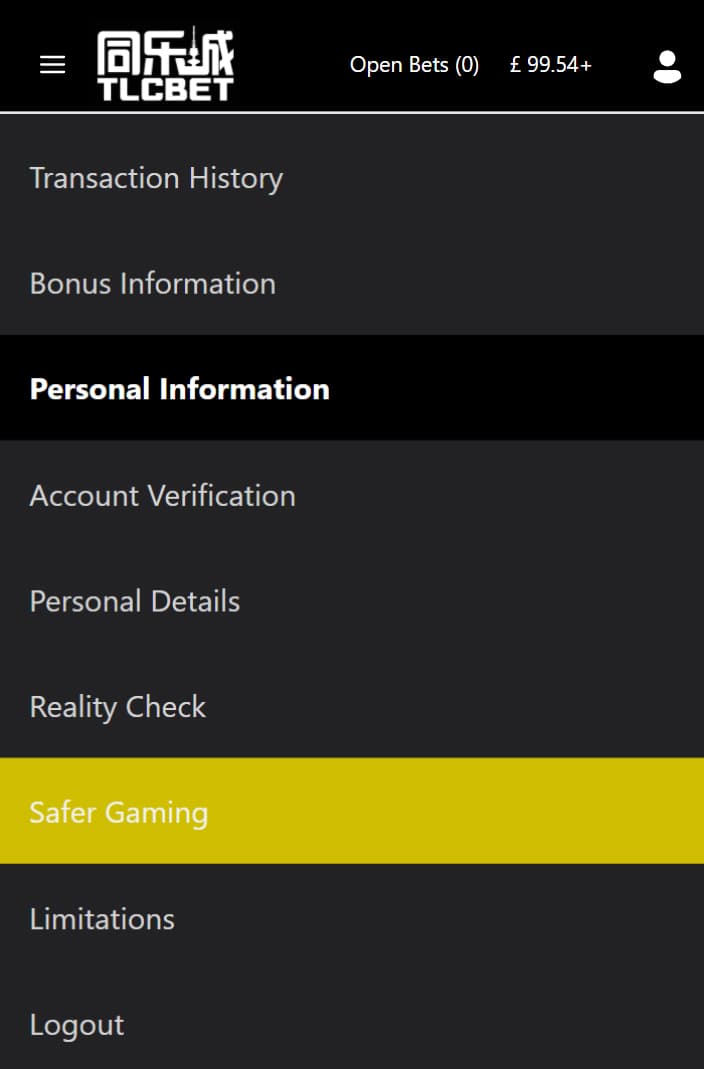Viewport: 704px width, 1069px height.
Task: Click the Chinese characters in the logo
Action: coord(166,52)
